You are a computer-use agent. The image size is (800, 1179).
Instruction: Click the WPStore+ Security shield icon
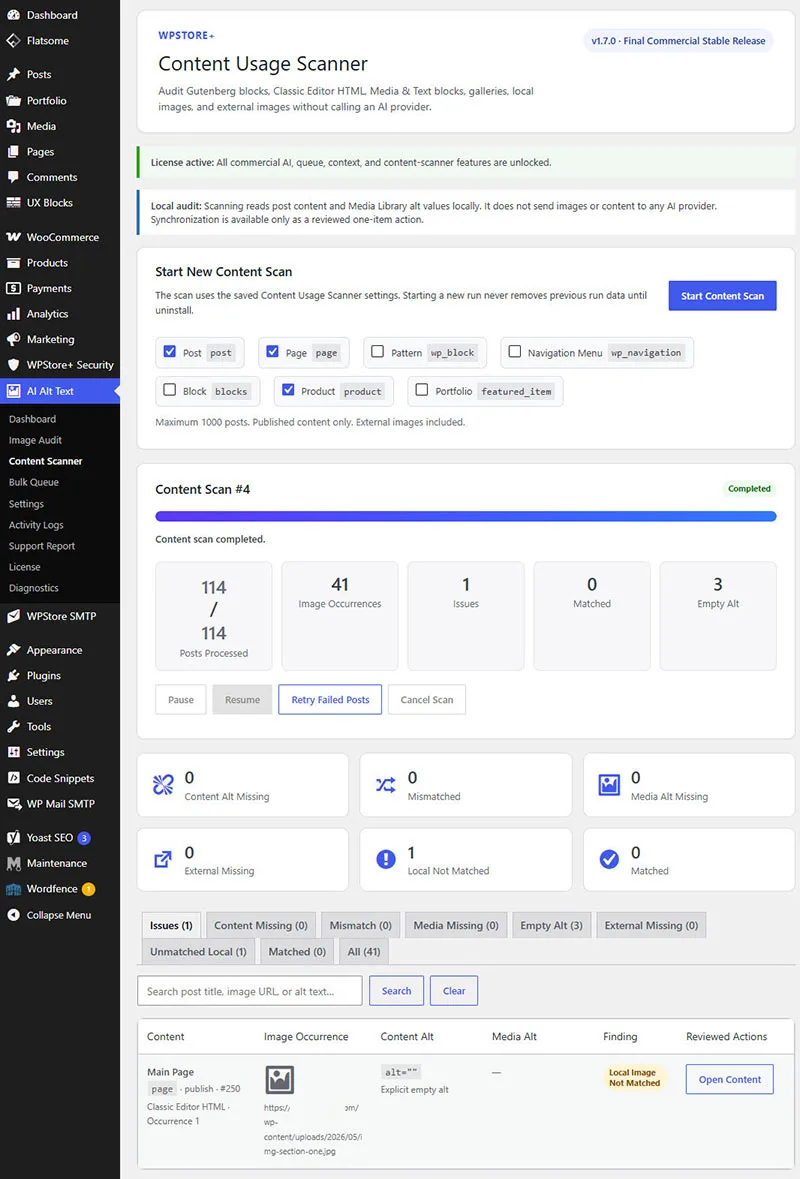tap(14, 365)
